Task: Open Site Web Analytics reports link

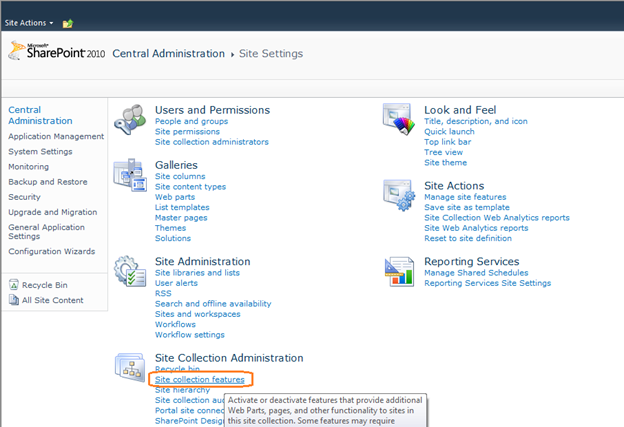Action: pos(476,228)
